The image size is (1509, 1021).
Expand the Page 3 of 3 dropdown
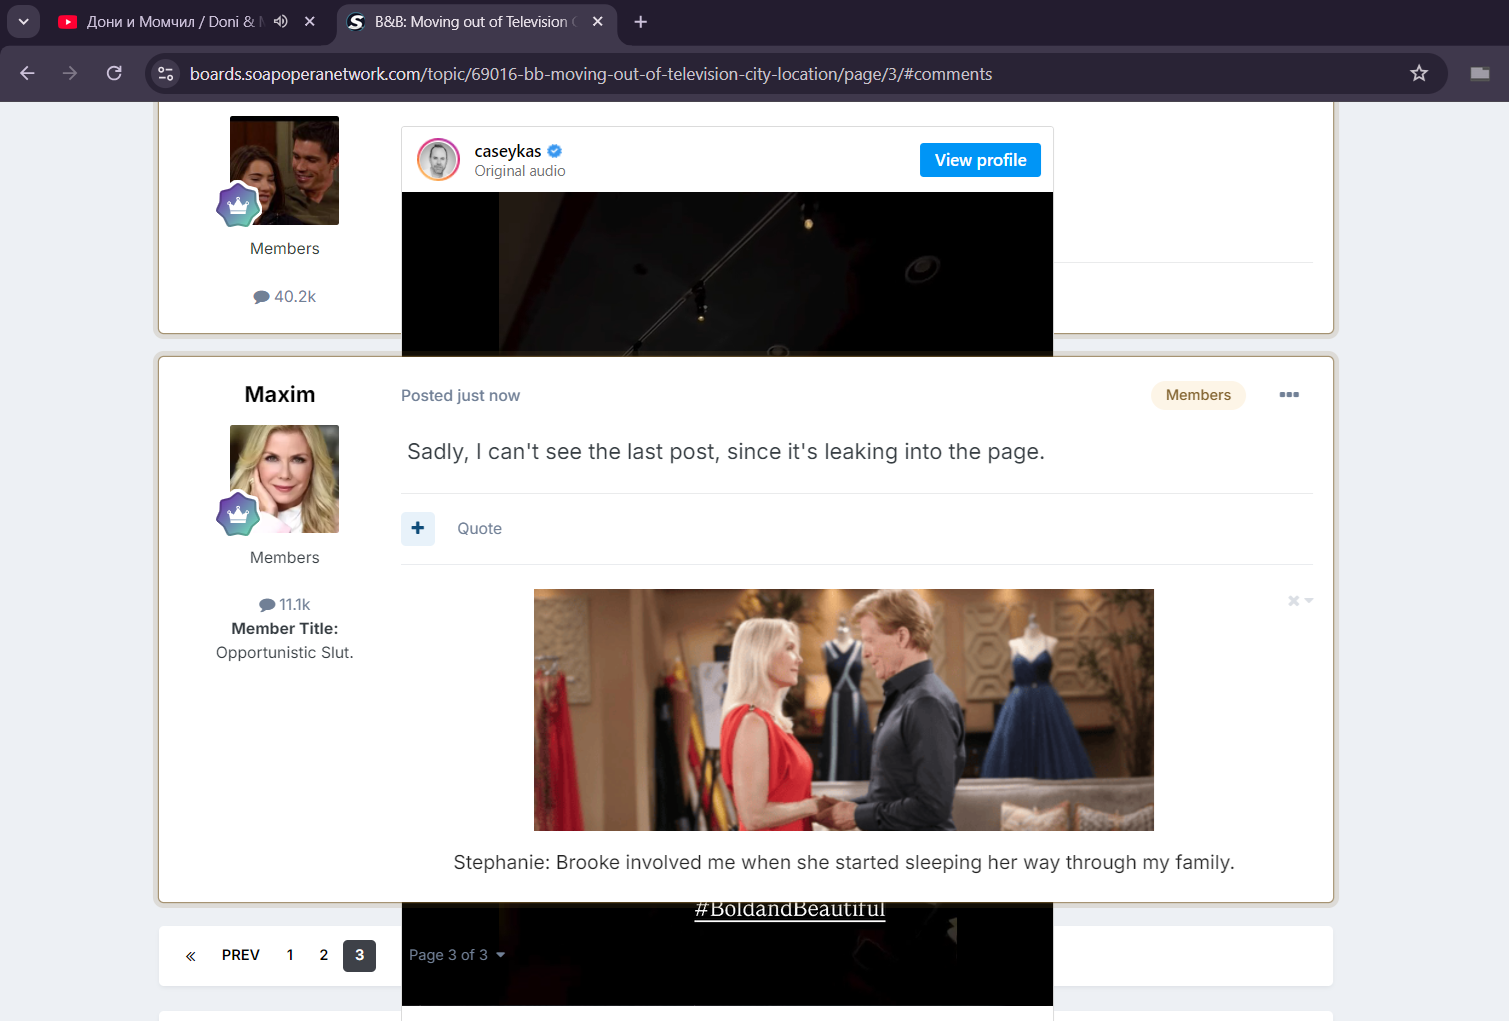click(456, 955)
